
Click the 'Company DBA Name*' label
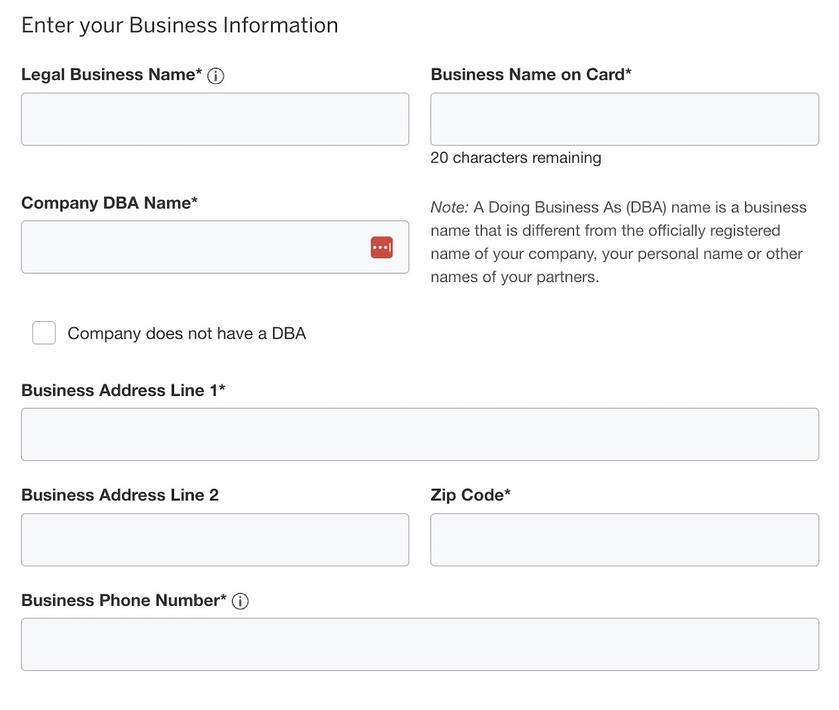coord(109,203)
